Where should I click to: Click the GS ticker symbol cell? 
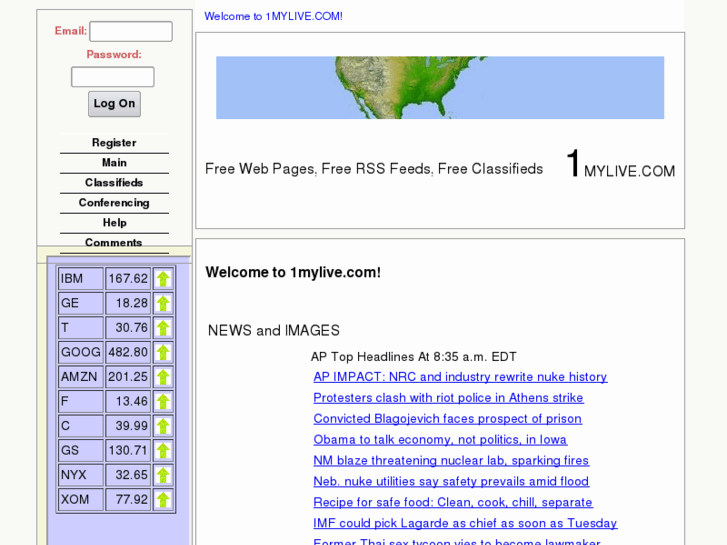click(x=81, y=451)
